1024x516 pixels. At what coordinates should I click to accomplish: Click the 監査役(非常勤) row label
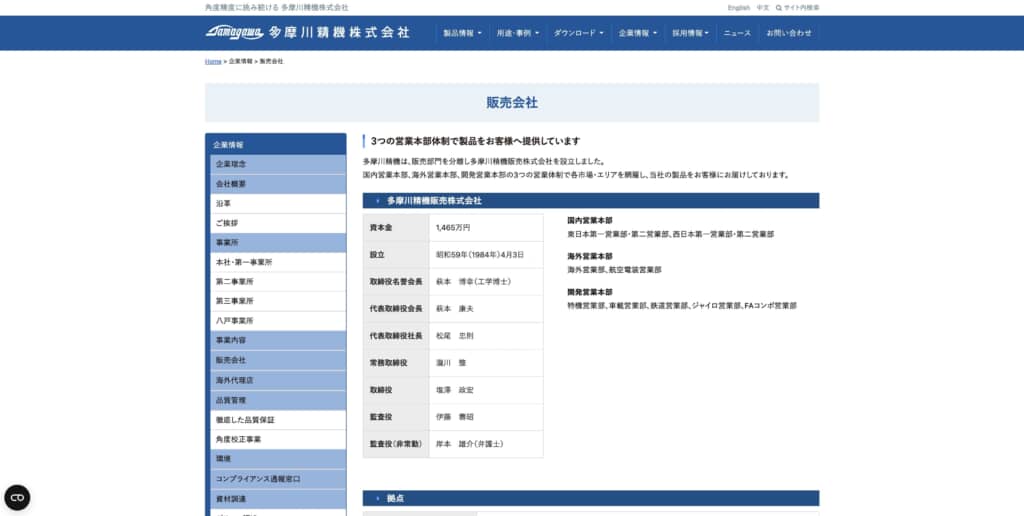(396, 443)
